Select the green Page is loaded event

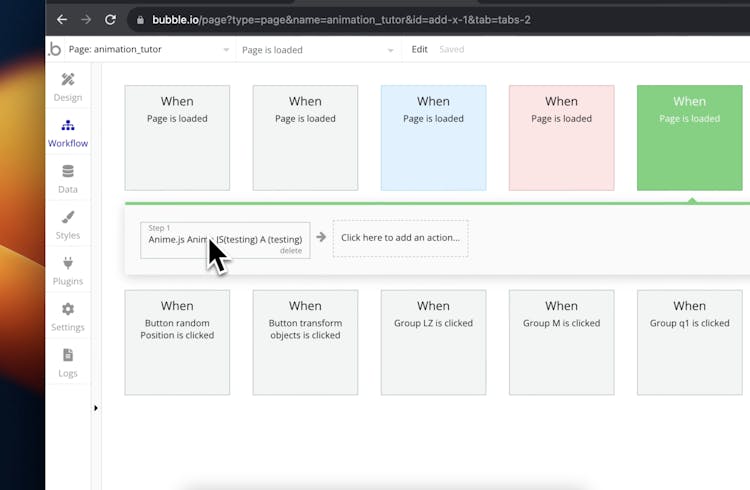coord(689,138)
